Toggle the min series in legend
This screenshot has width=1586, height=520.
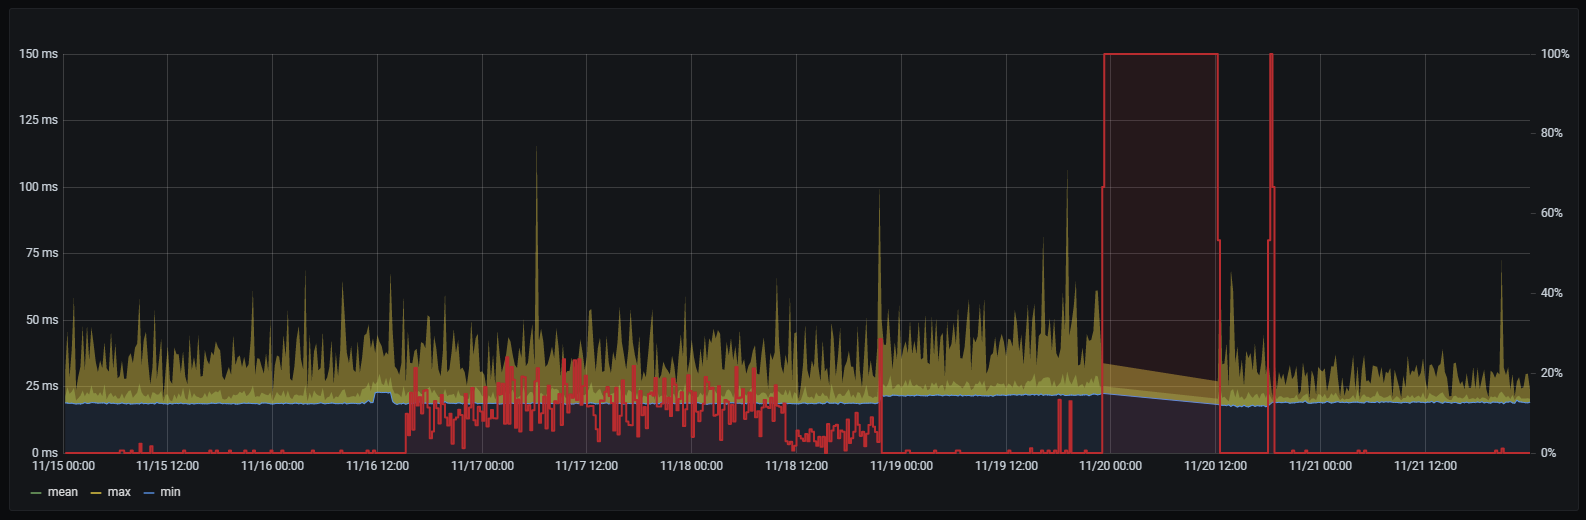point(170,492)
